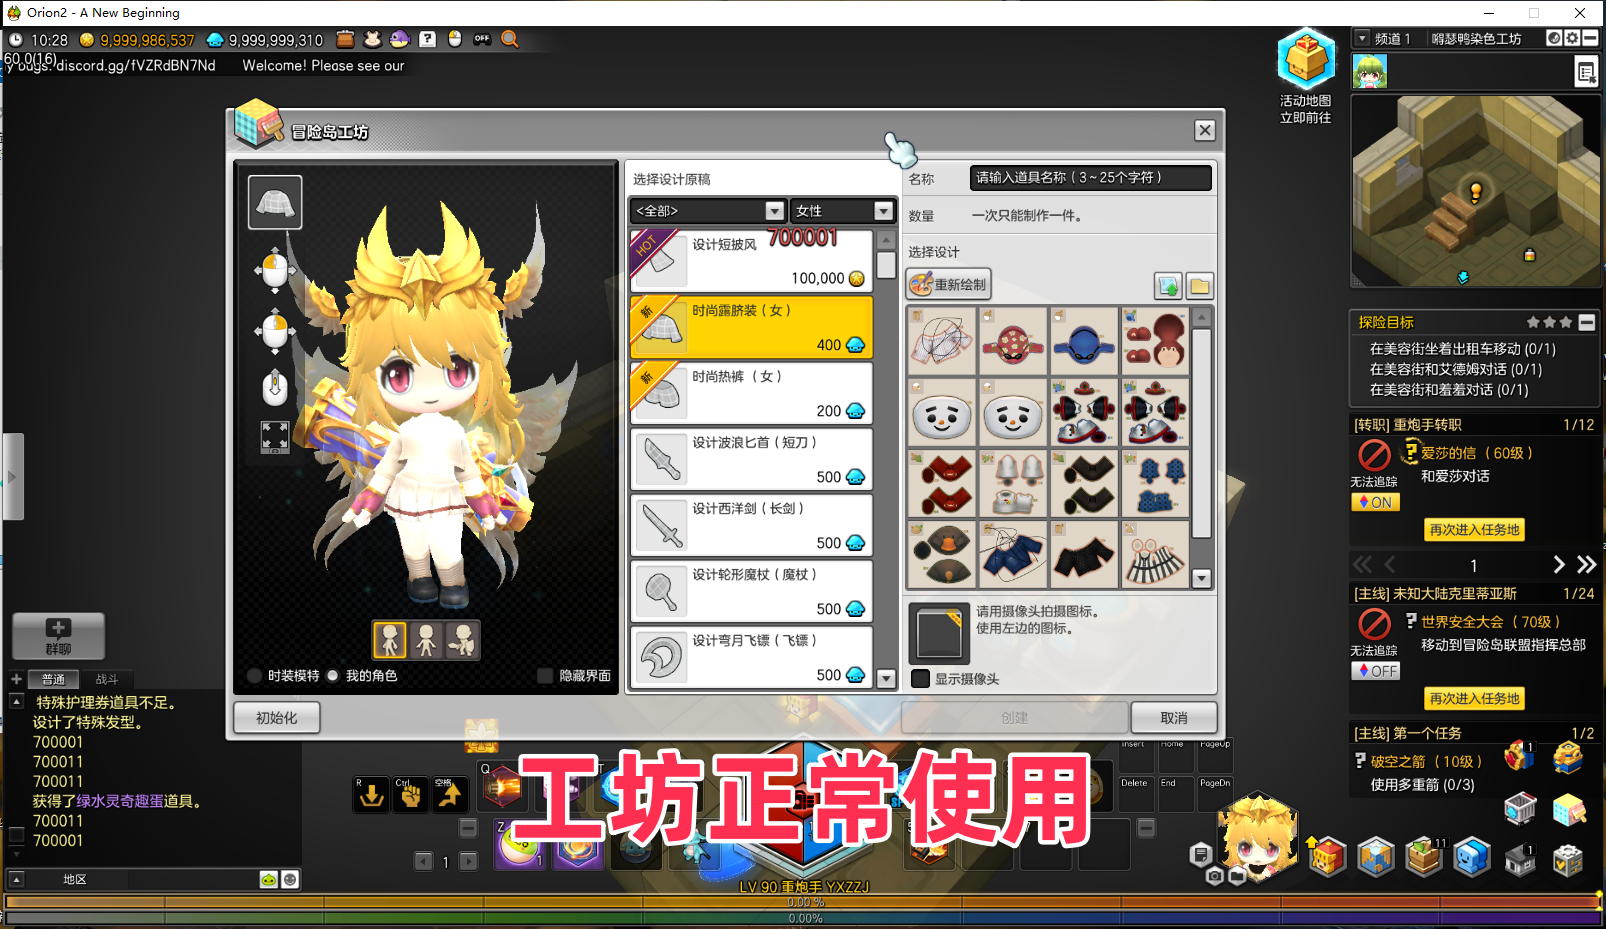Click the 请输入道具名称 name input field
This screenshot has width=1606, height=929.
tap(1089, 178)
